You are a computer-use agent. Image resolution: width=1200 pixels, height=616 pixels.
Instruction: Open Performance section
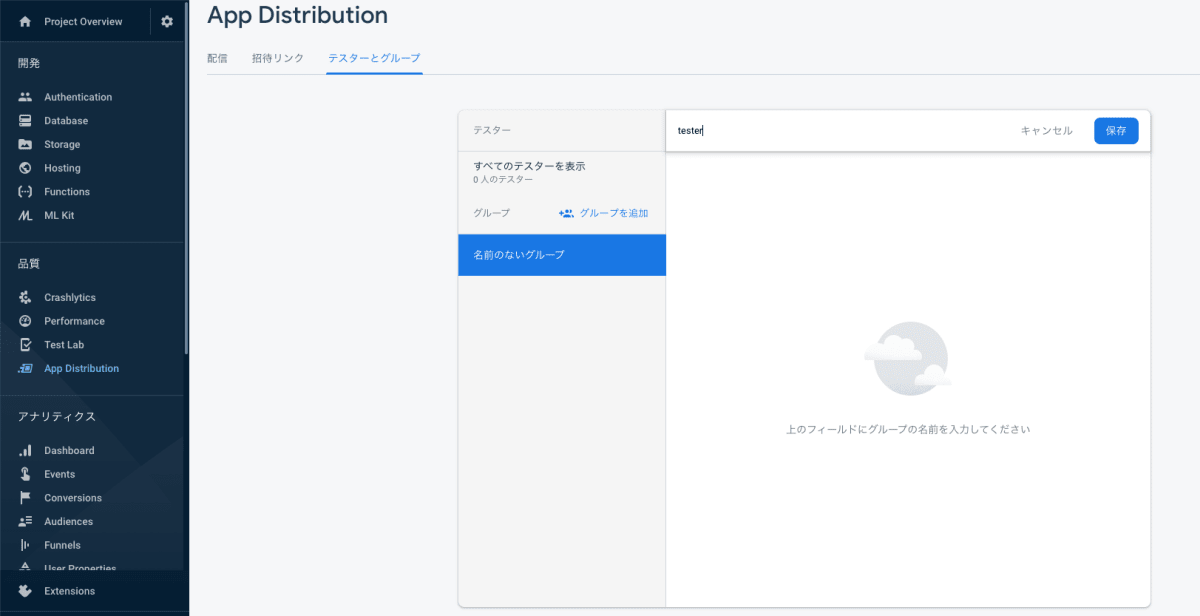point(74,321)
